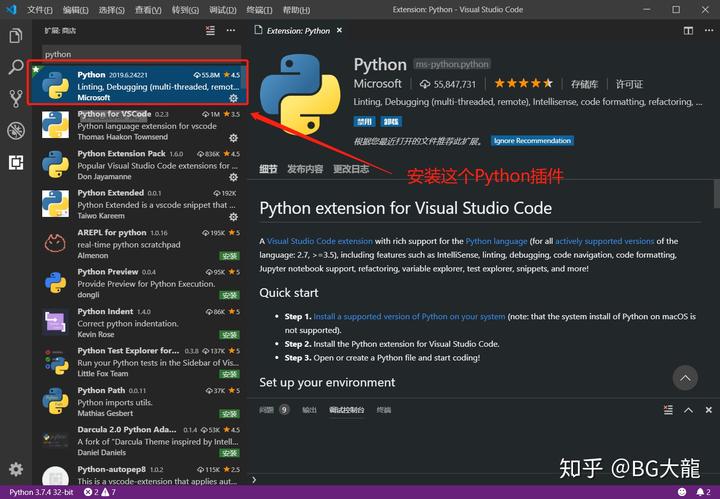Click the gear icon for Python Extended

pos(233,216)
